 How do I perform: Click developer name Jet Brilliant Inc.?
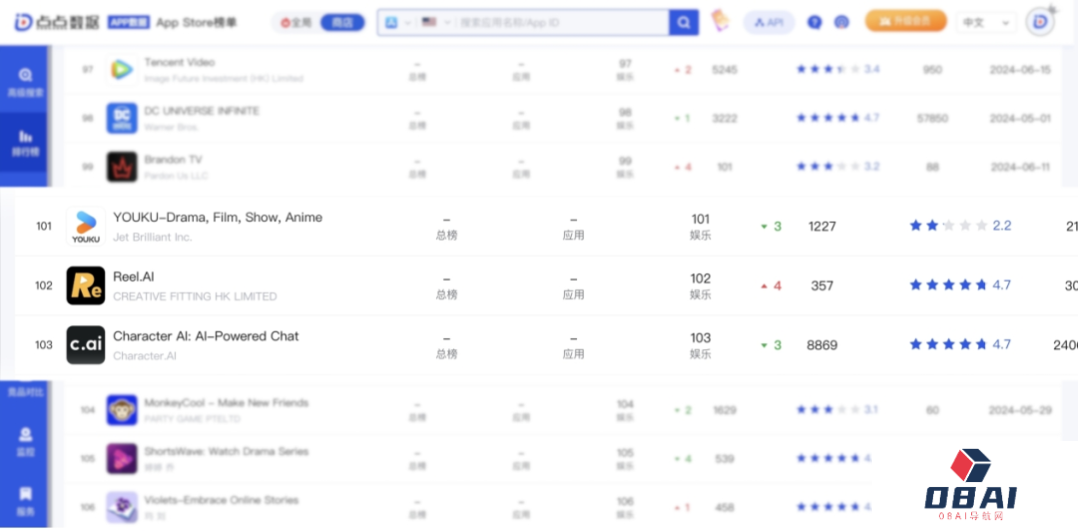click(153, 237)
